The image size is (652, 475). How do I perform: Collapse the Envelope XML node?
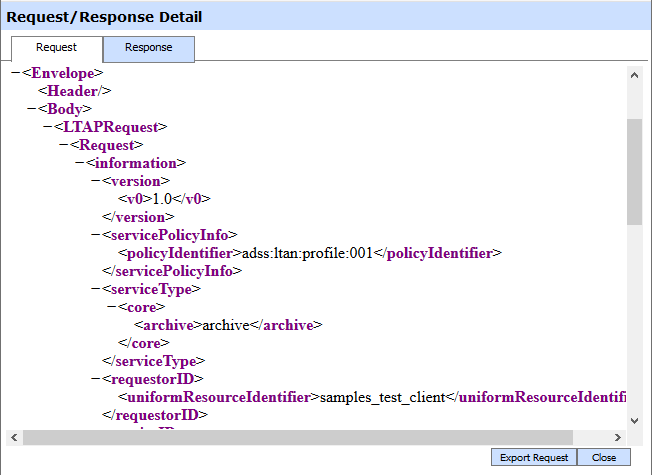coord(14,73)
